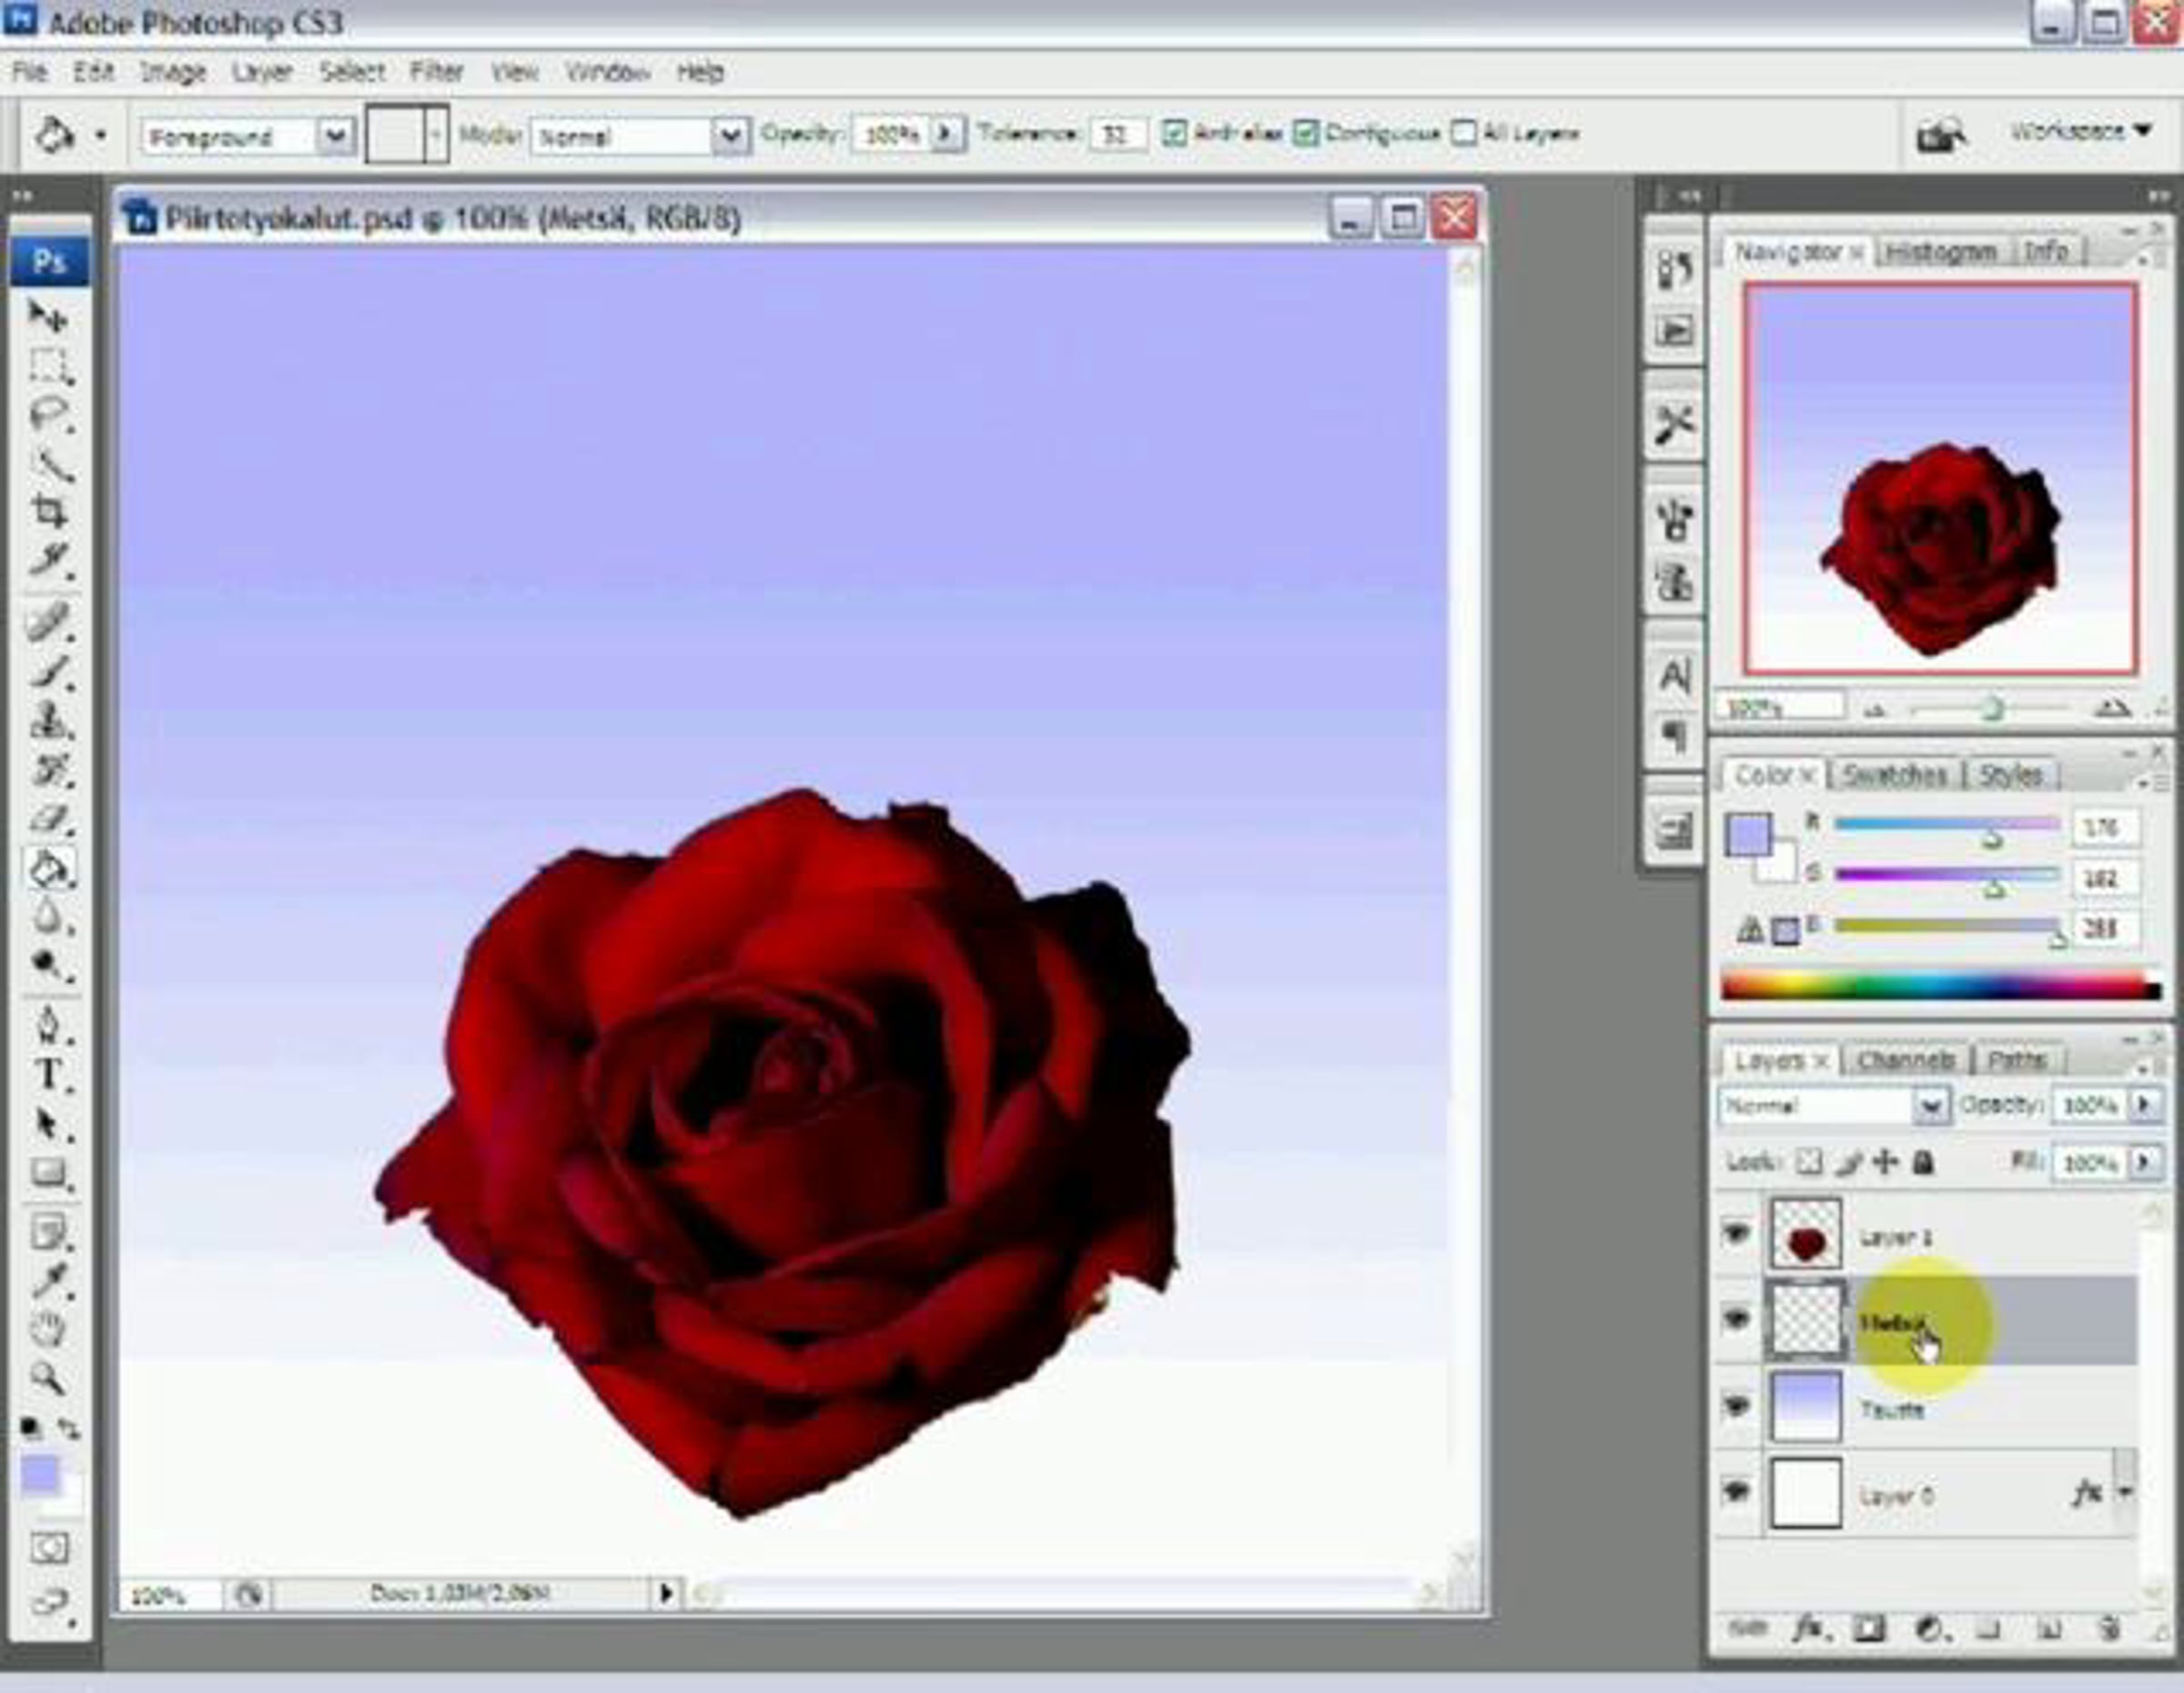This screenshot has width=2184, height=1693.
Task: Select the Eraser tool
Action: coord(48,819)
